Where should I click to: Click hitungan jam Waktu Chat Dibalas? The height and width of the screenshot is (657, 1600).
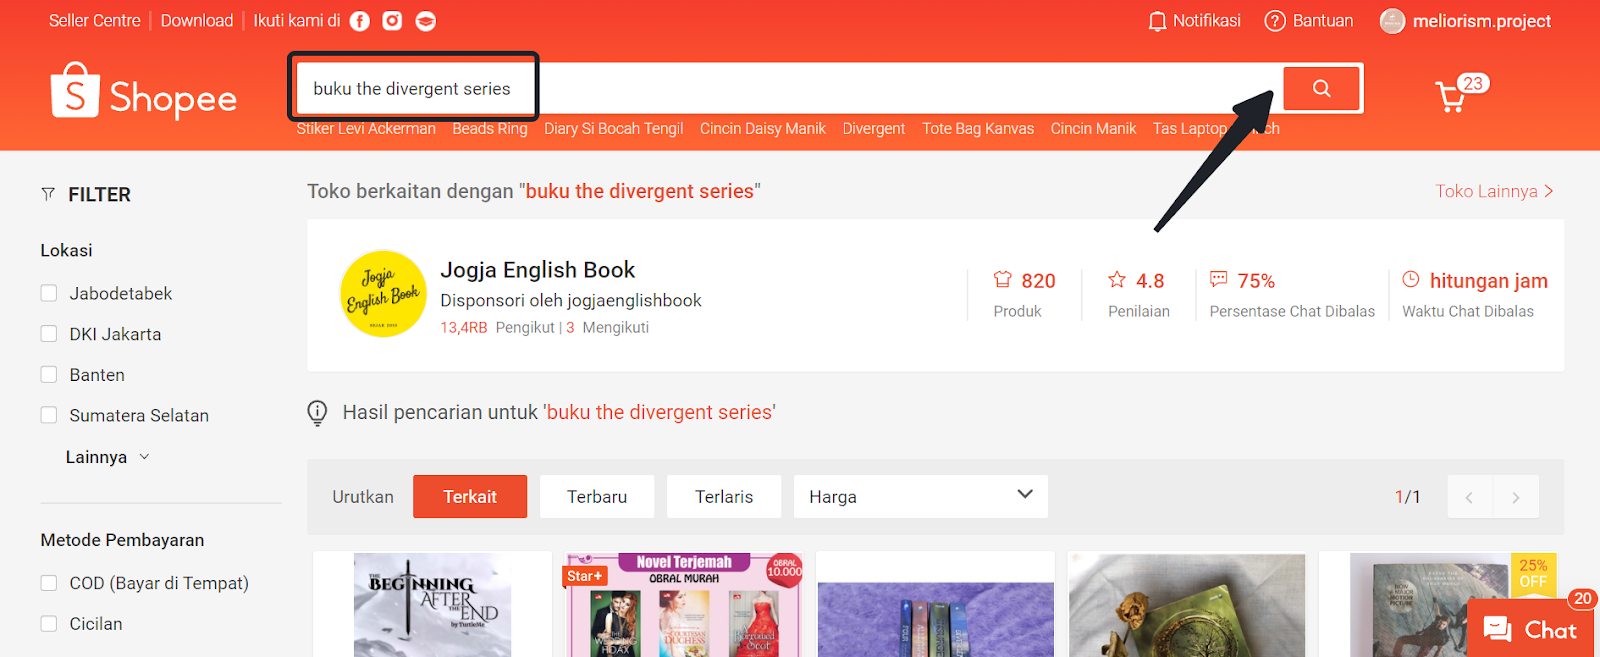1475,294
